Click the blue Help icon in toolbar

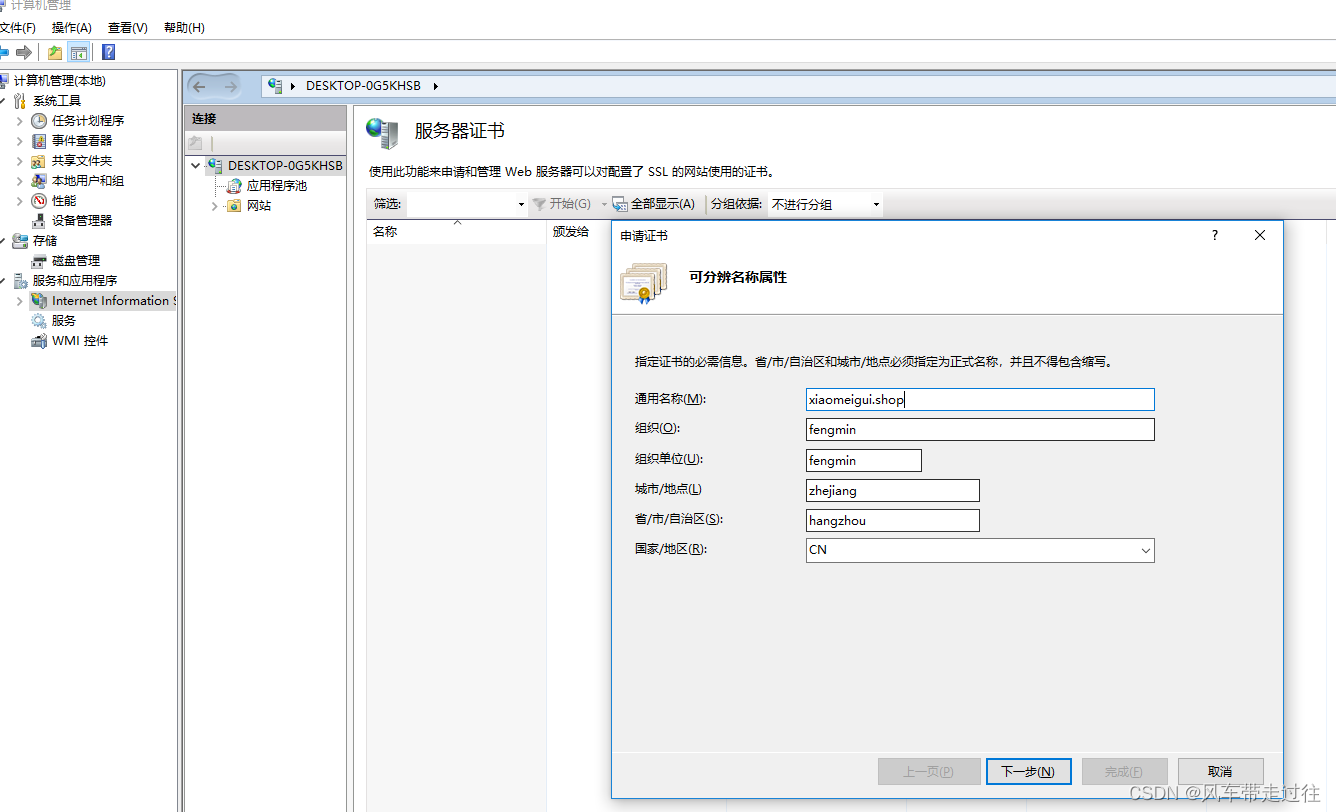[x=108, y=52]
